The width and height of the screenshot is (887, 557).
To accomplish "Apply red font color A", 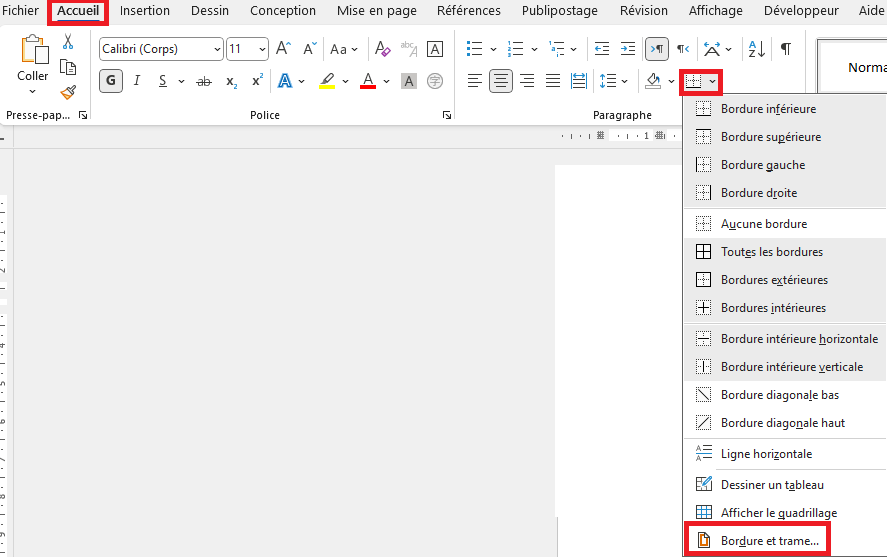I will pos(368,81).
